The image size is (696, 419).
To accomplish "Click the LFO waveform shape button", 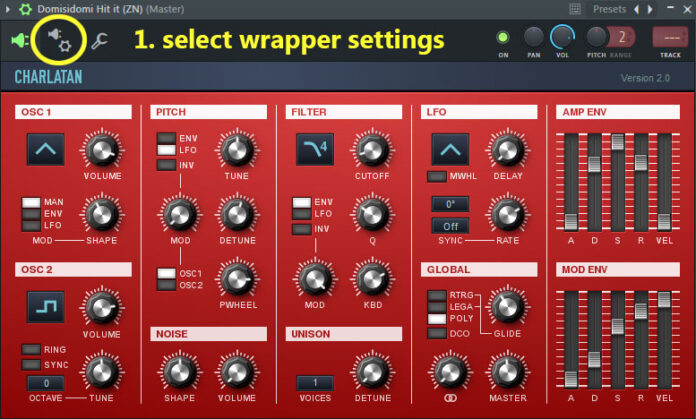I will point(450,150).
